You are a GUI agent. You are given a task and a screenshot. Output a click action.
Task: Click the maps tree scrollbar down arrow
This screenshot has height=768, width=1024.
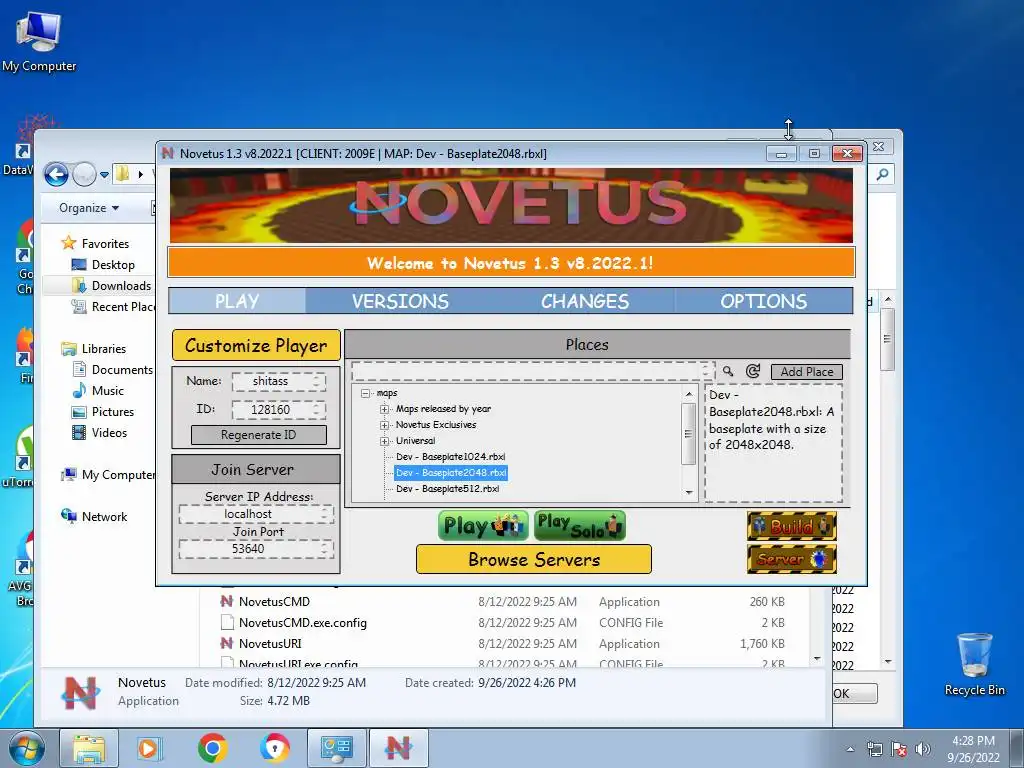(688, 493)
